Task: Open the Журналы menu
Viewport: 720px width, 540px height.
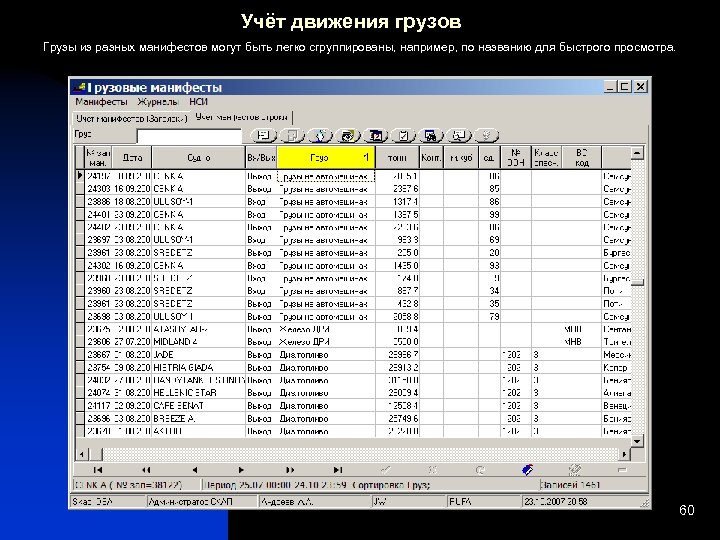Action: point(158,102)
